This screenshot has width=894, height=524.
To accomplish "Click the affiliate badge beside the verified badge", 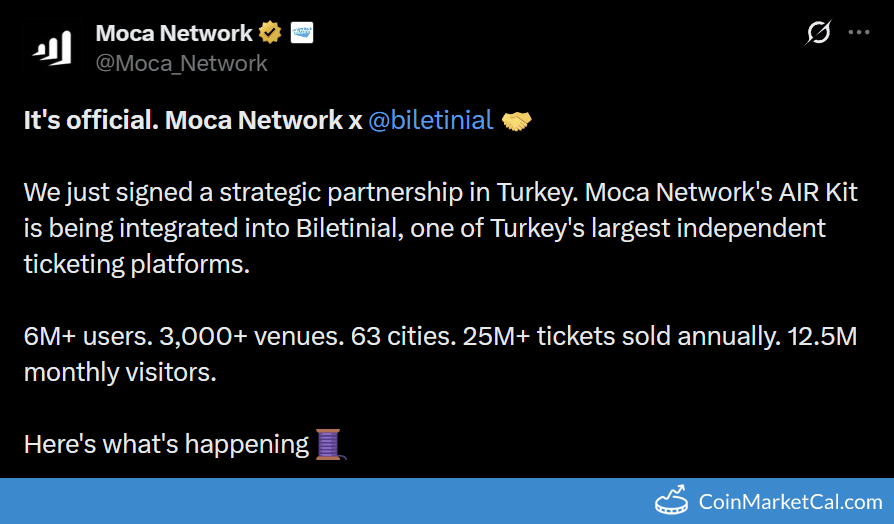I will click(302, 33).
